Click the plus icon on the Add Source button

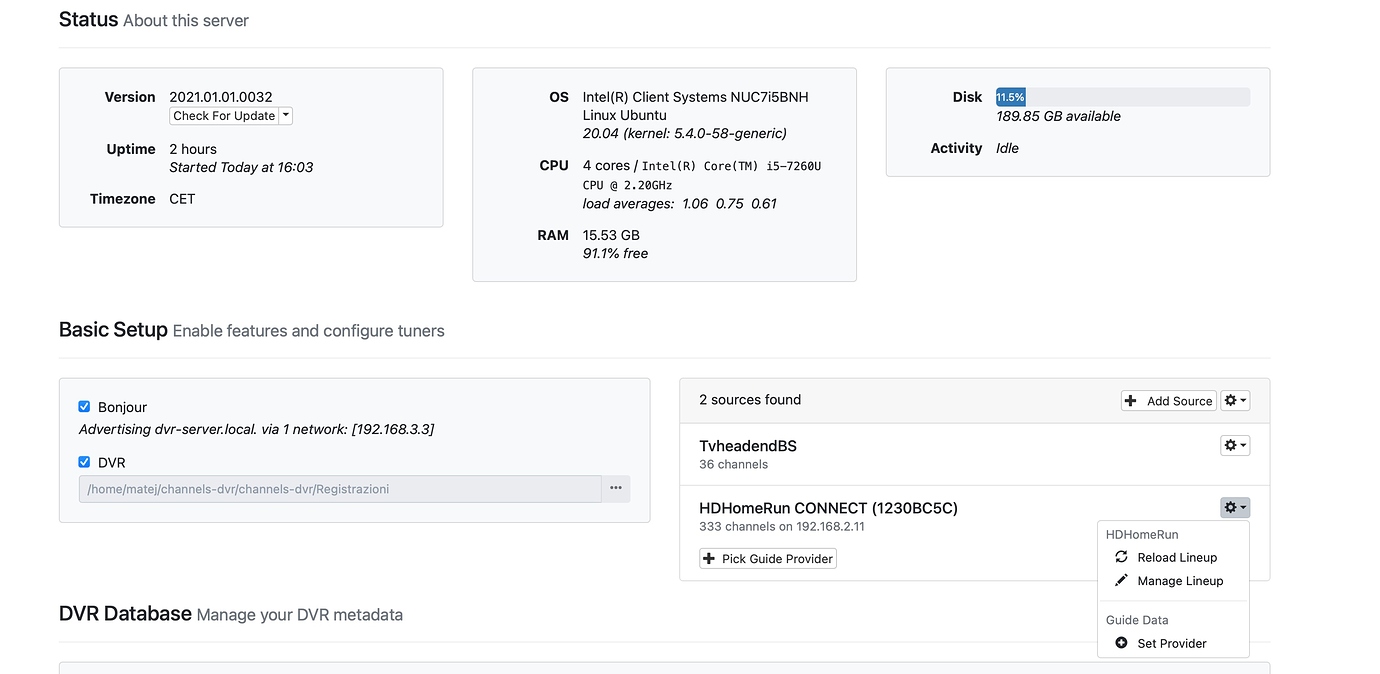1131,400
